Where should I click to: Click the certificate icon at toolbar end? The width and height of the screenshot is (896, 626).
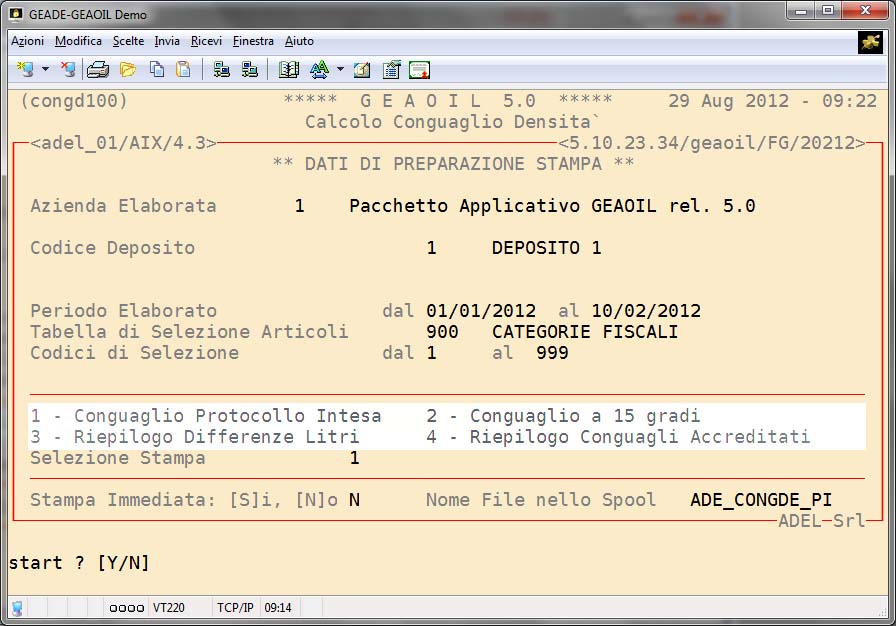tap(419, 70)
